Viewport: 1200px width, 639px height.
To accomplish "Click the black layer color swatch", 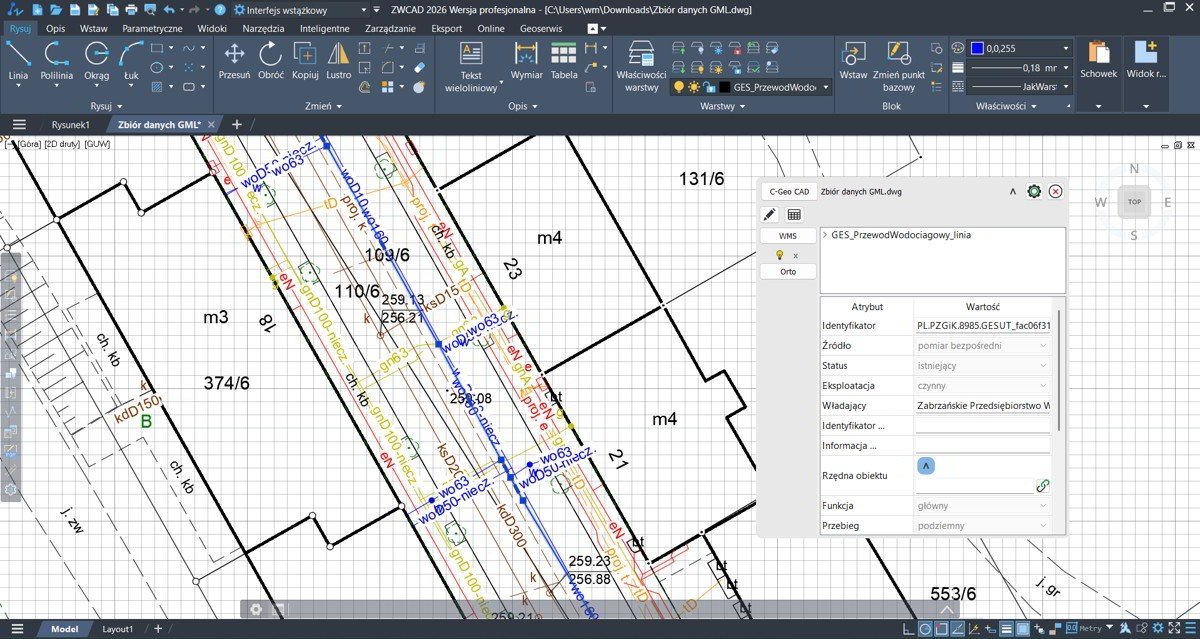I will point(724,87).
